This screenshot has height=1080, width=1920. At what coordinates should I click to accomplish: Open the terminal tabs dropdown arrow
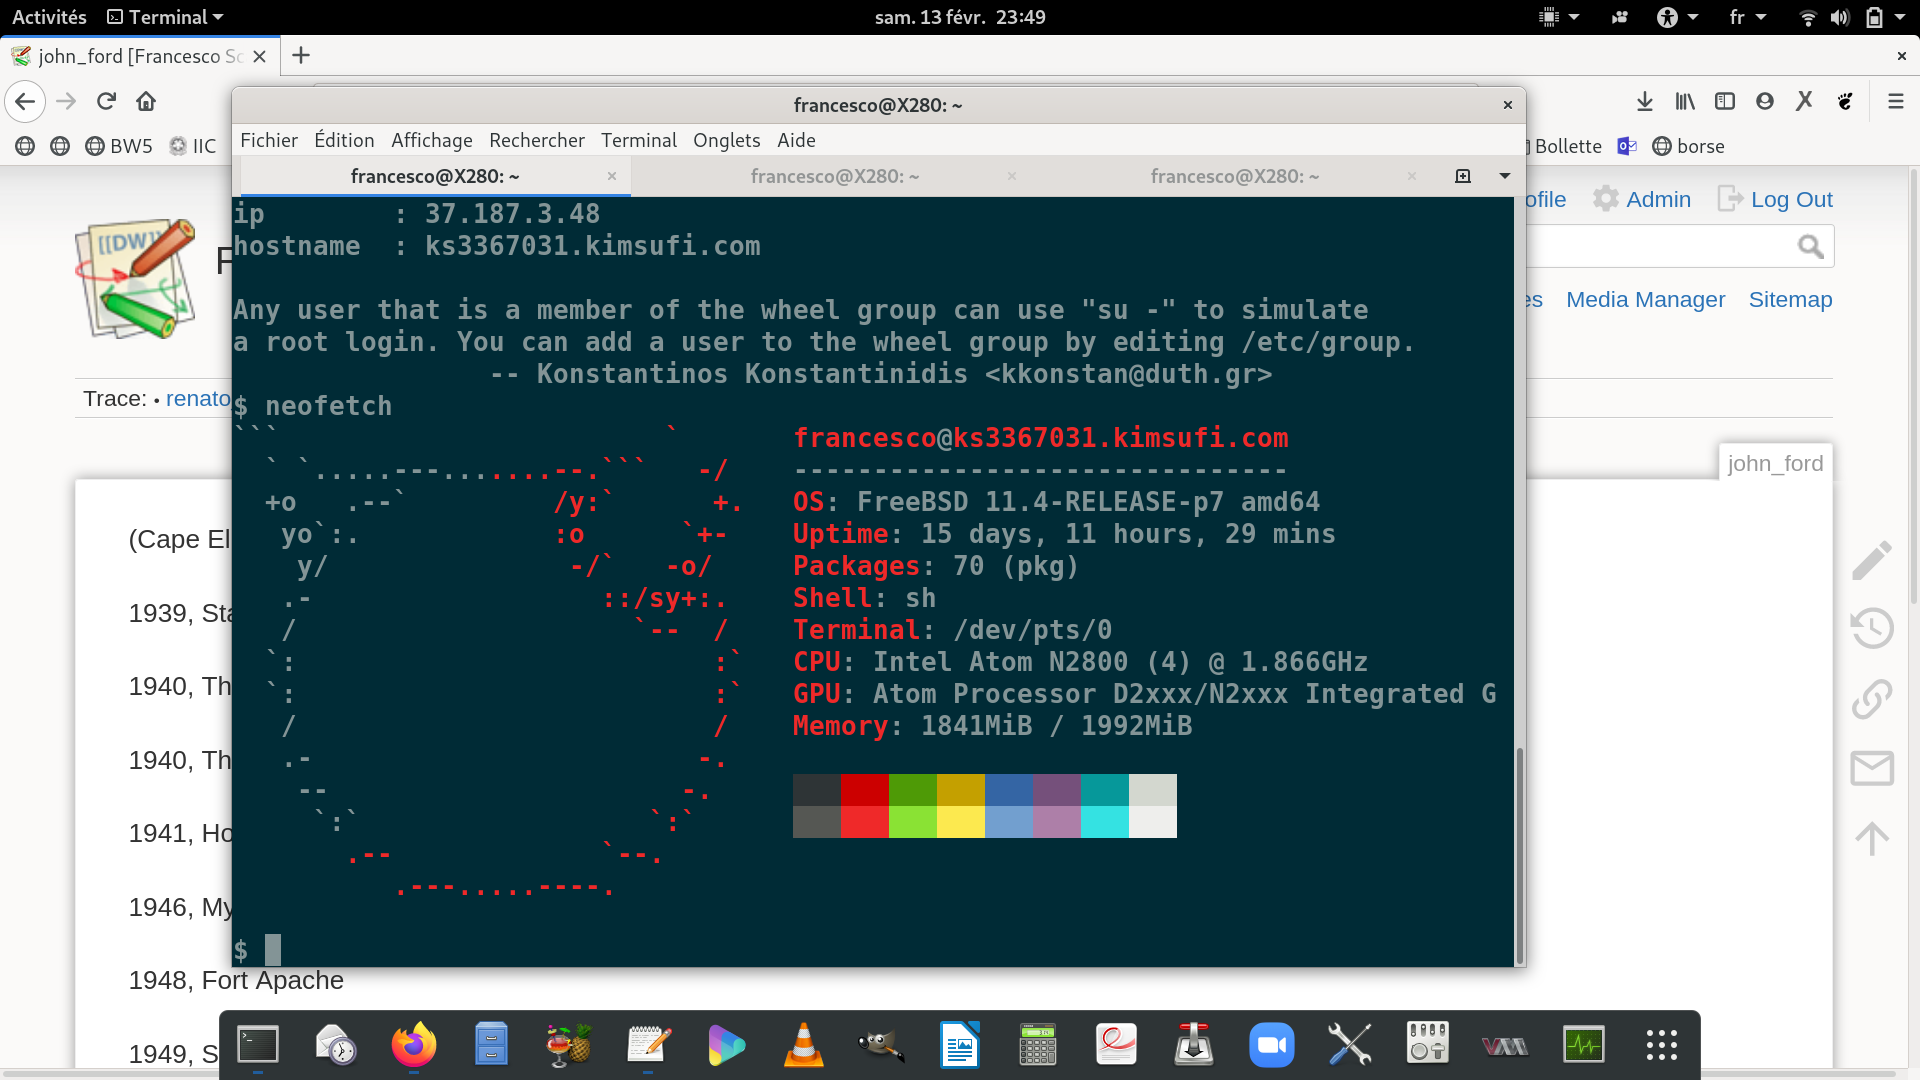1504,176
